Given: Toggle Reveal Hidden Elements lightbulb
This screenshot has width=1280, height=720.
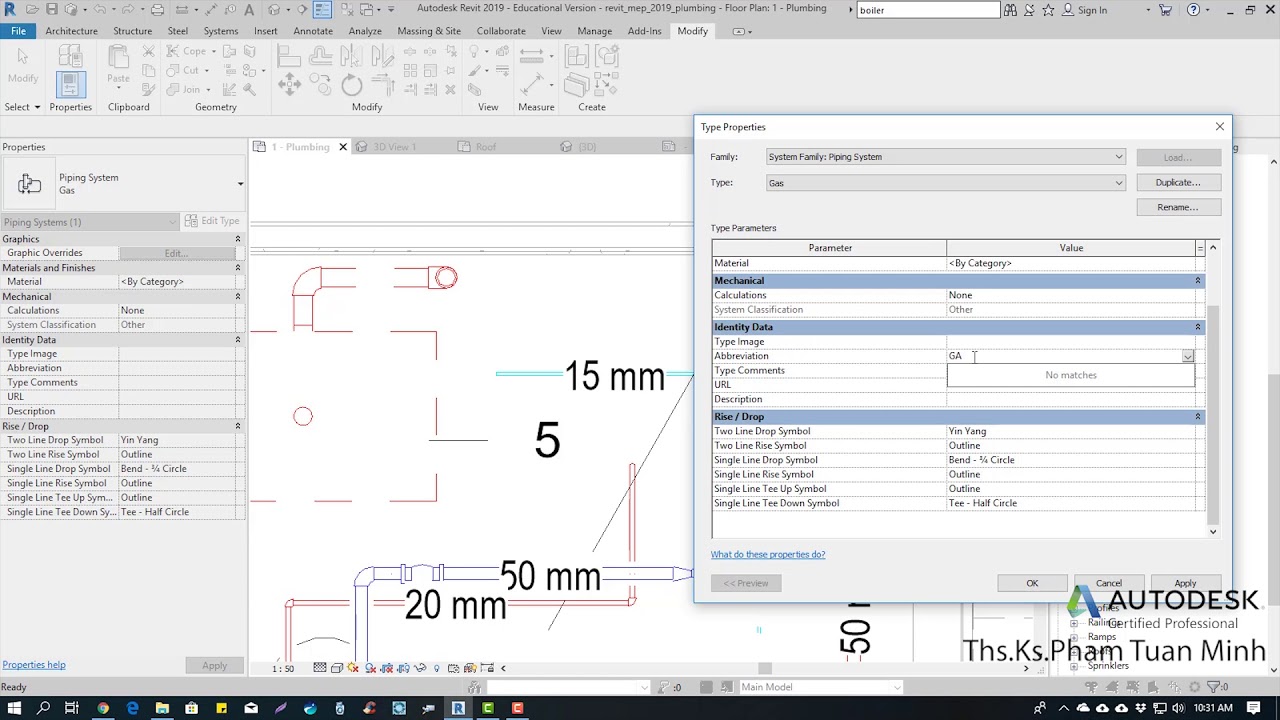Looking at the screenshot, I should [x=436, y=668].
